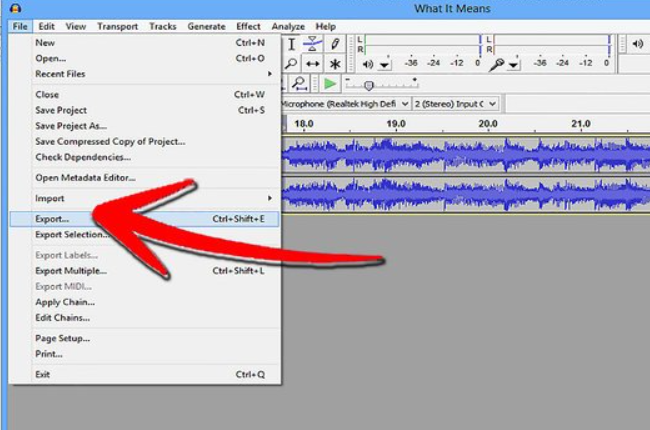Click the green Play-at-speed button
Viewport: 650px width, 430px height.
[329, 84]
